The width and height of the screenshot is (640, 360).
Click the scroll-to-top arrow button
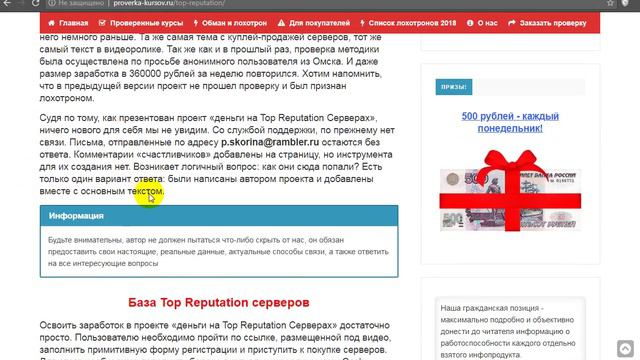(x=625, y=349)
